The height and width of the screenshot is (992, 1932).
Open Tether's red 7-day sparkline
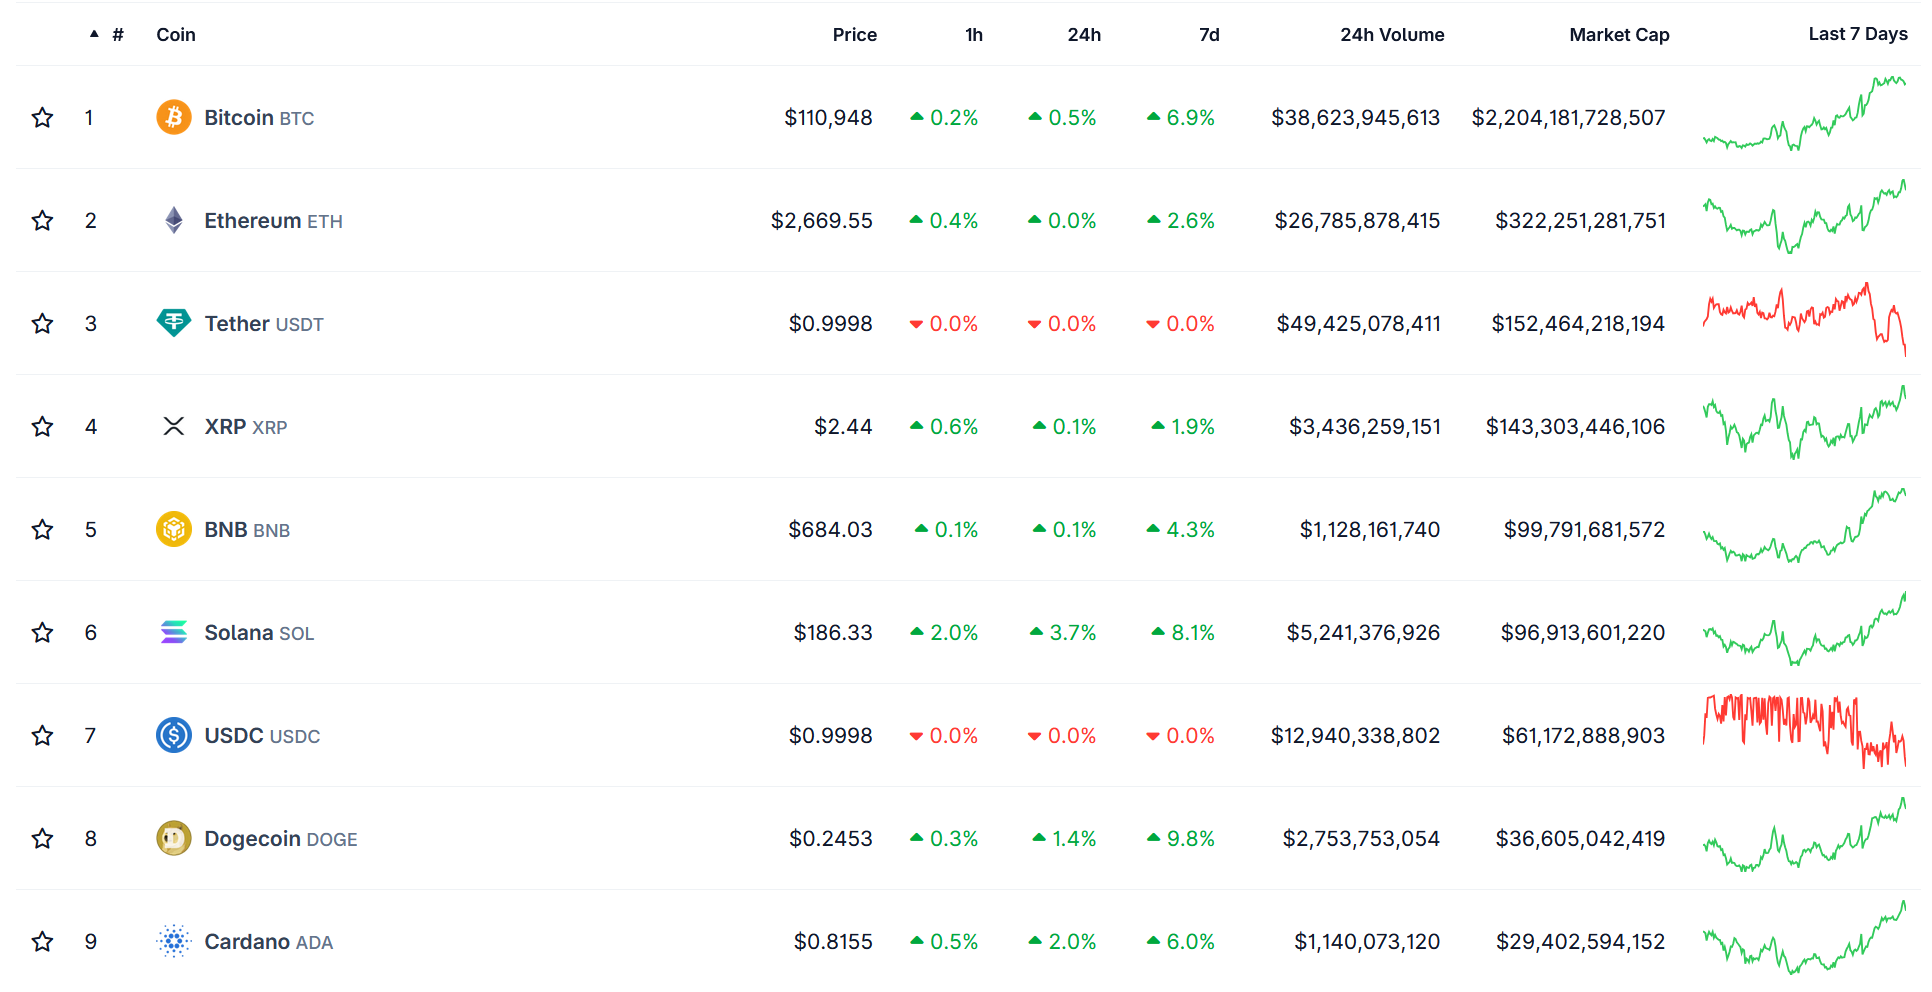(x=1804, y=319)
